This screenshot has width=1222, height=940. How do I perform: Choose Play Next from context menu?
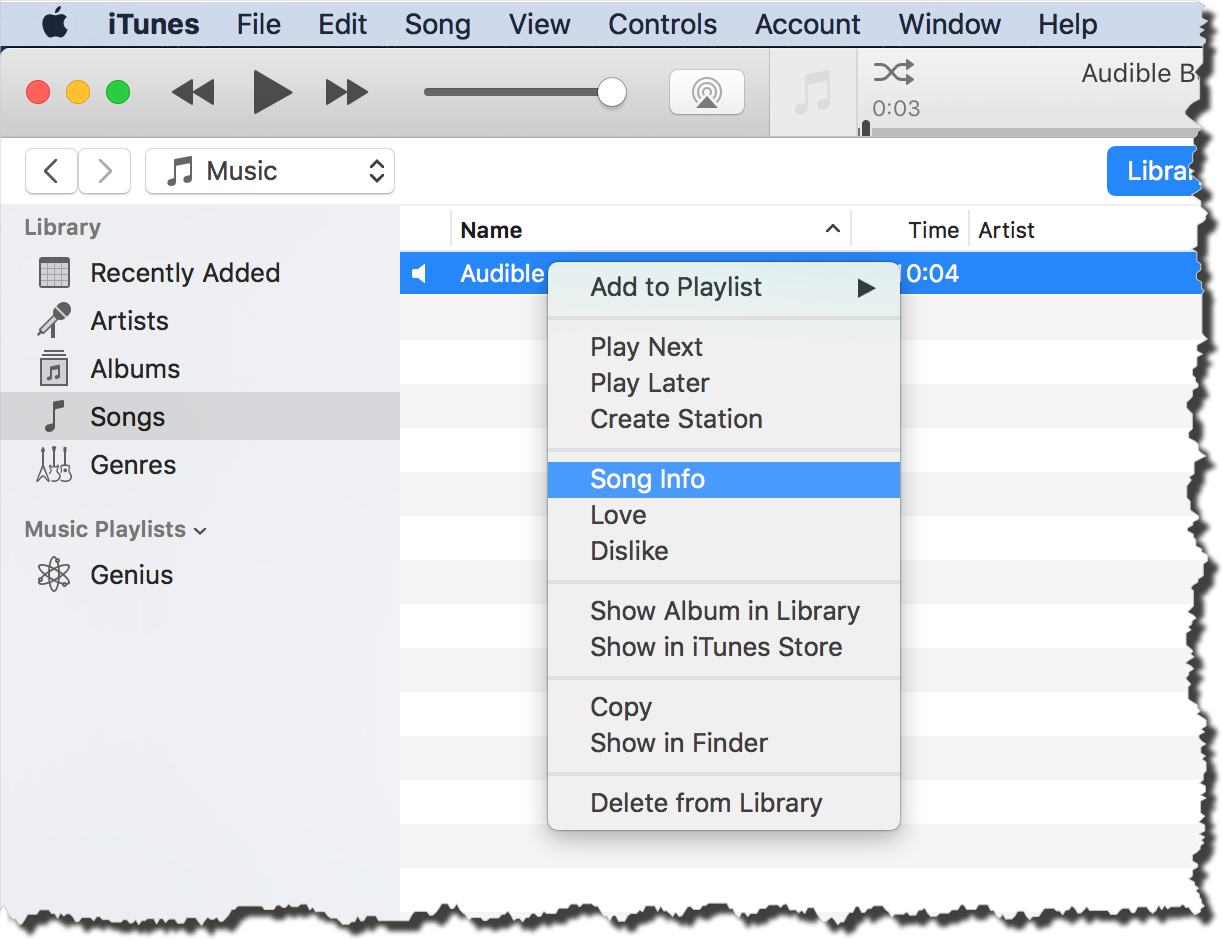724,347
